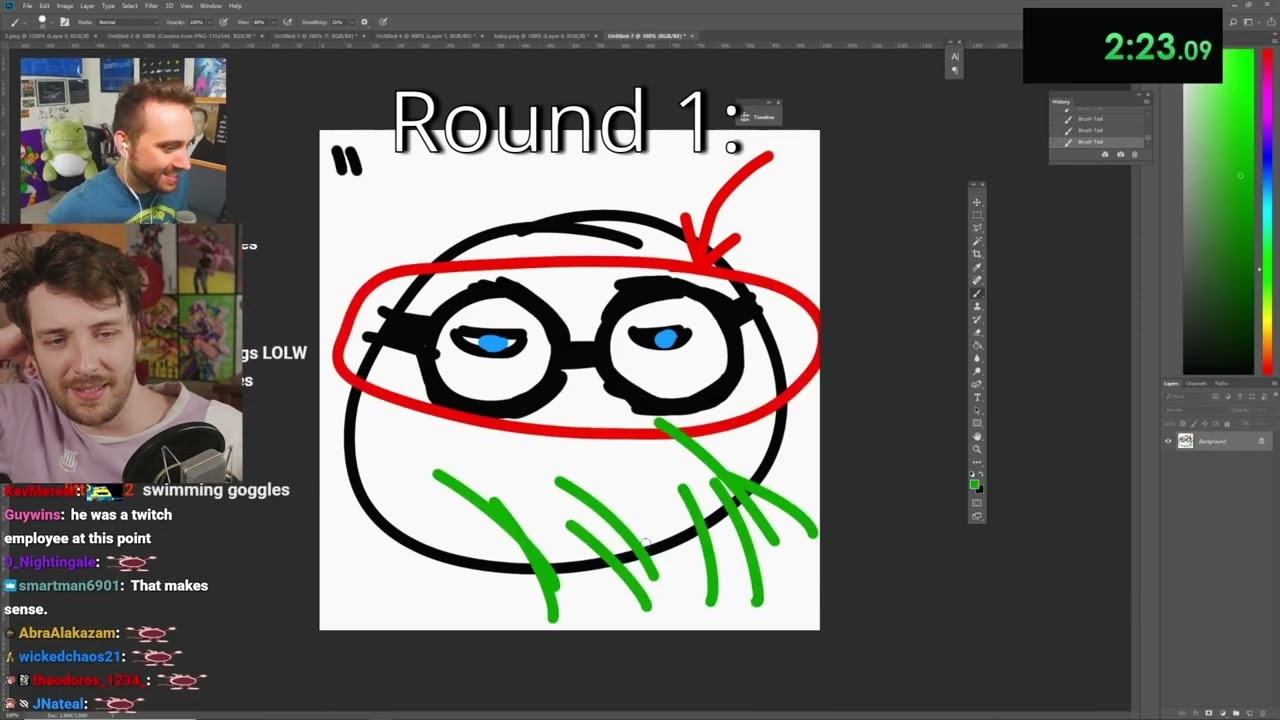
Task: Open the File menu
Action: click(x=27, y=6)
